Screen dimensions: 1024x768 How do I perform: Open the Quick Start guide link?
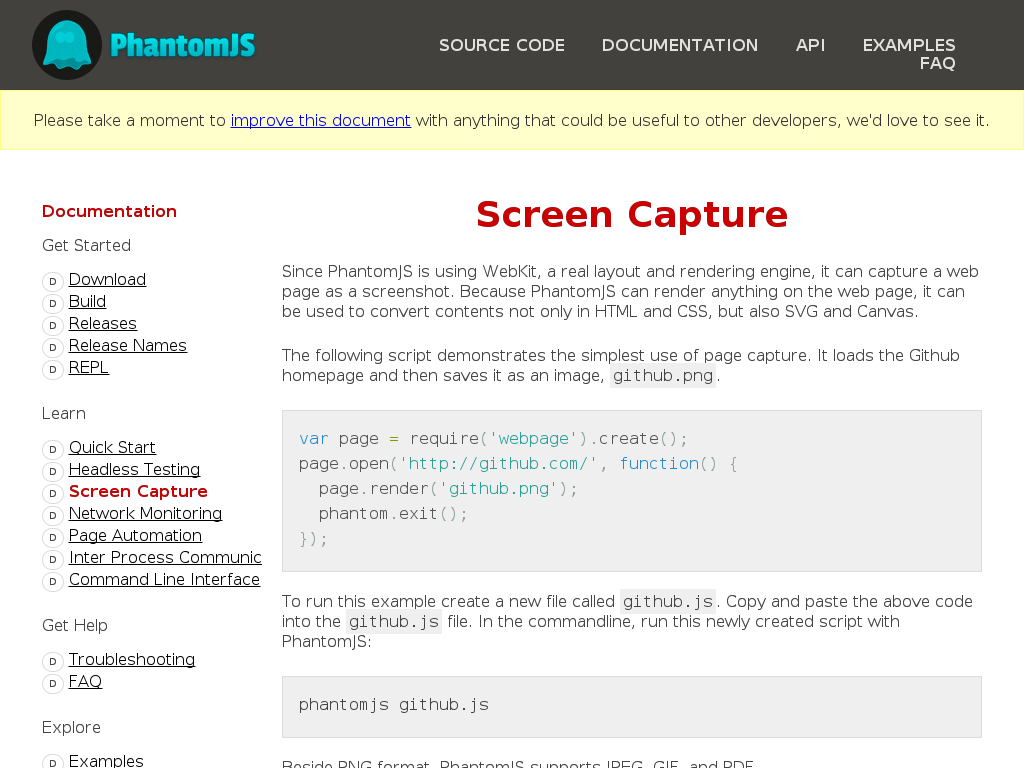[x=112, y=447]
